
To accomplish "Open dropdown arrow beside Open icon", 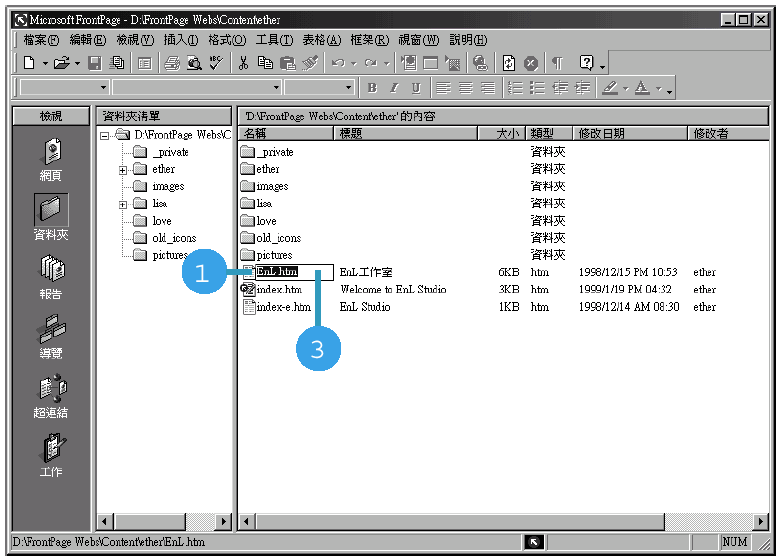I will pyautogui.click(x=77, y=63).
